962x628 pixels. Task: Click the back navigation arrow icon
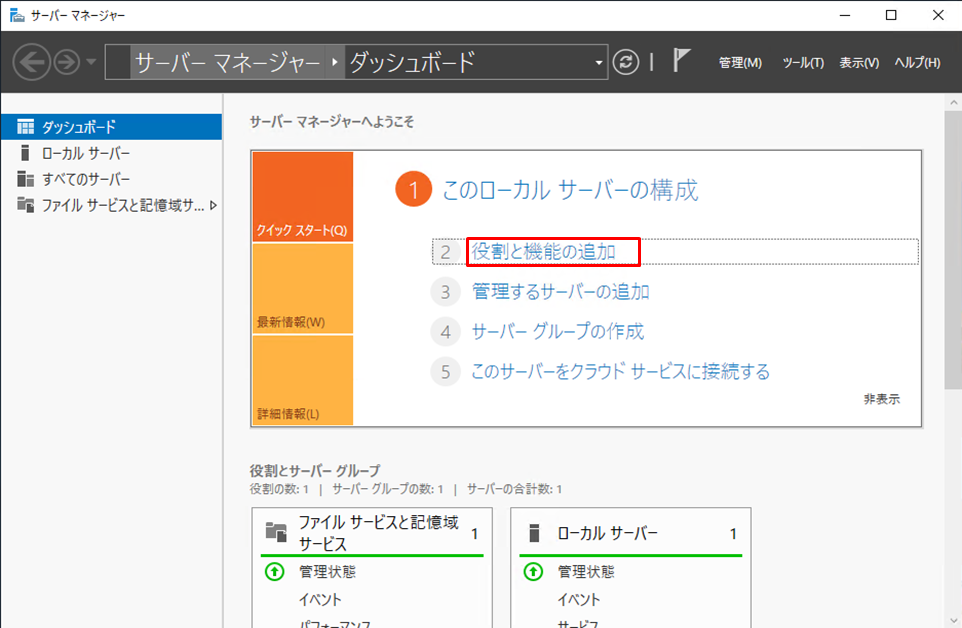pos(31,62)
